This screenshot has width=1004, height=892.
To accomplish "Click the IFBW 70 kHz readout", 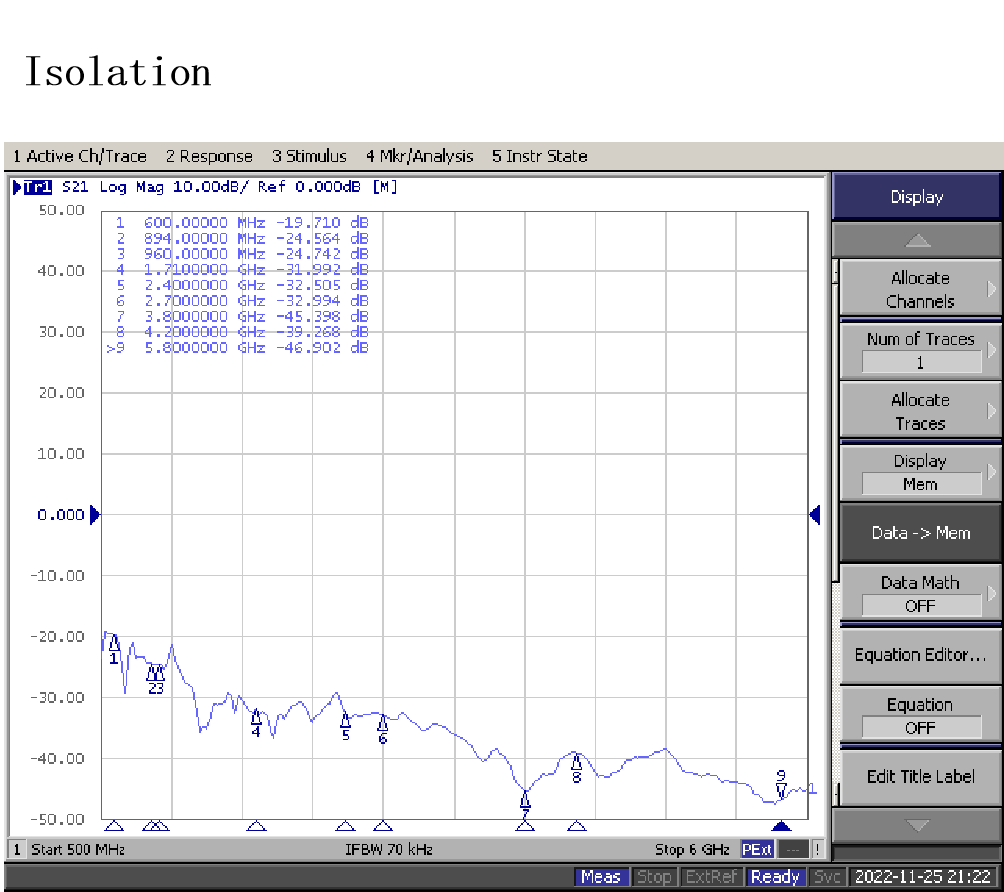I will pyautogui.click(x=389, y=850).
